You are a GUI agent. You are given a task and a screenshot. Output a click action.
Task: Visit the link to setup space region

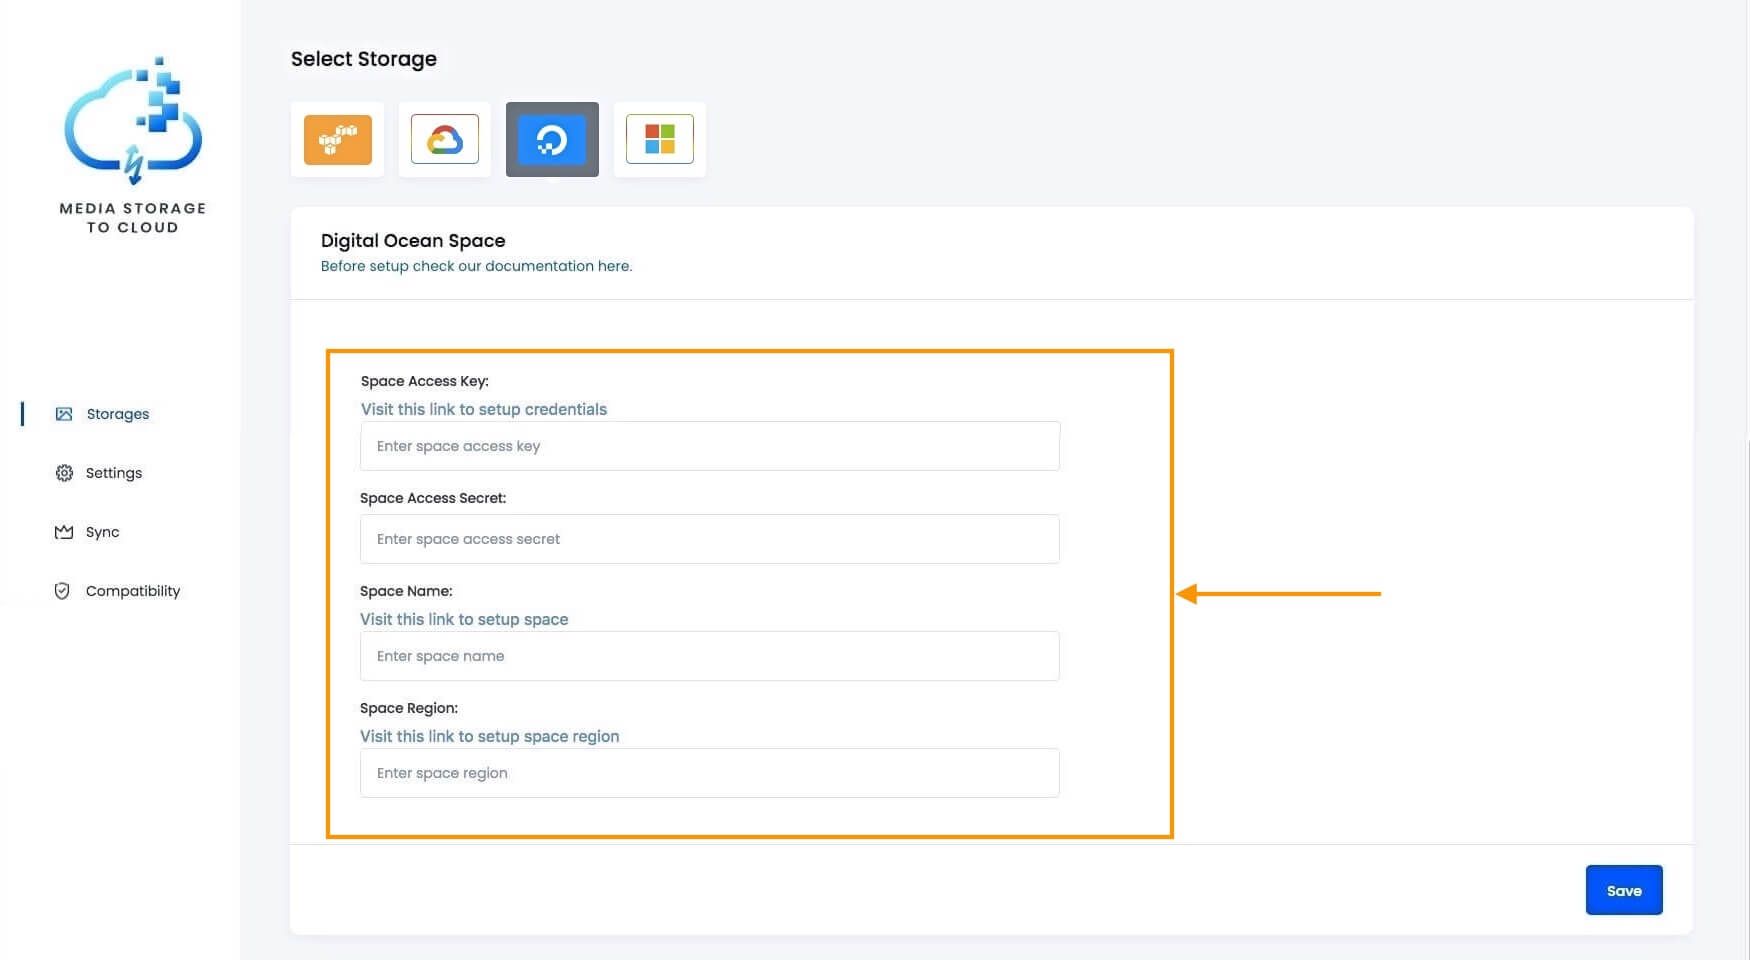point(490,736)
